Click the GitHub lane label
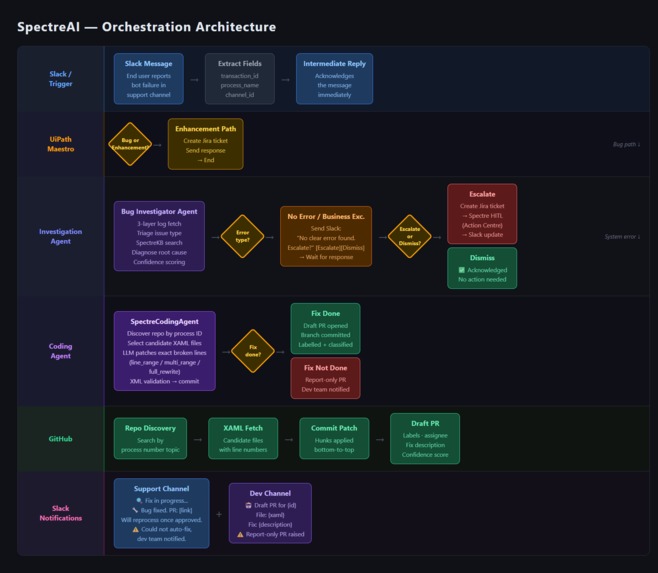The width and height of the screenshot is (658, 573). (60, 439)
